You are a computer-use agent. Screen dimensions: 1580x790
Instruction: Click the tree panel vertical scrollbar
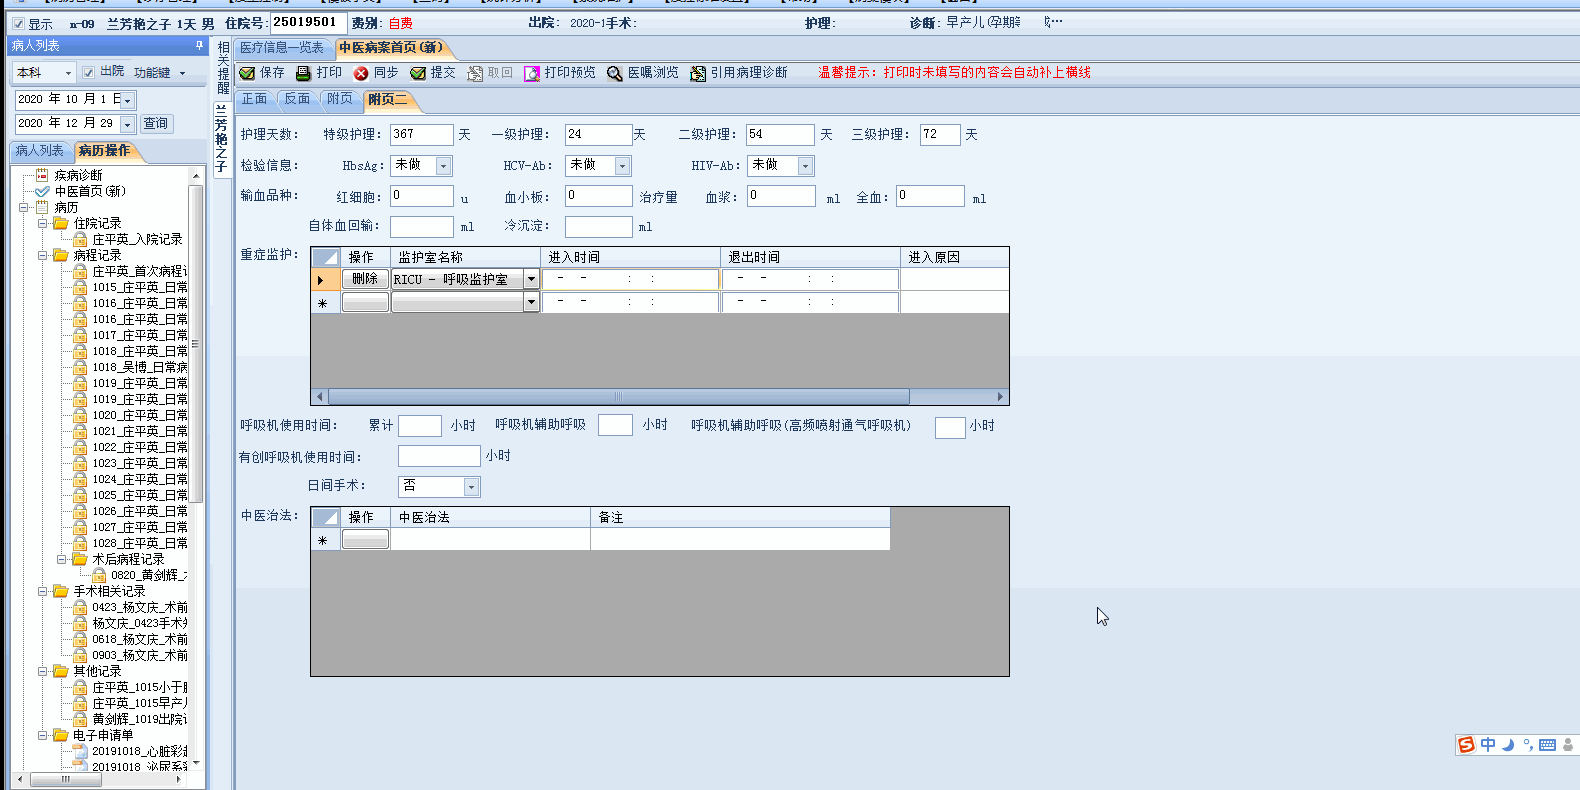(196, 342)
